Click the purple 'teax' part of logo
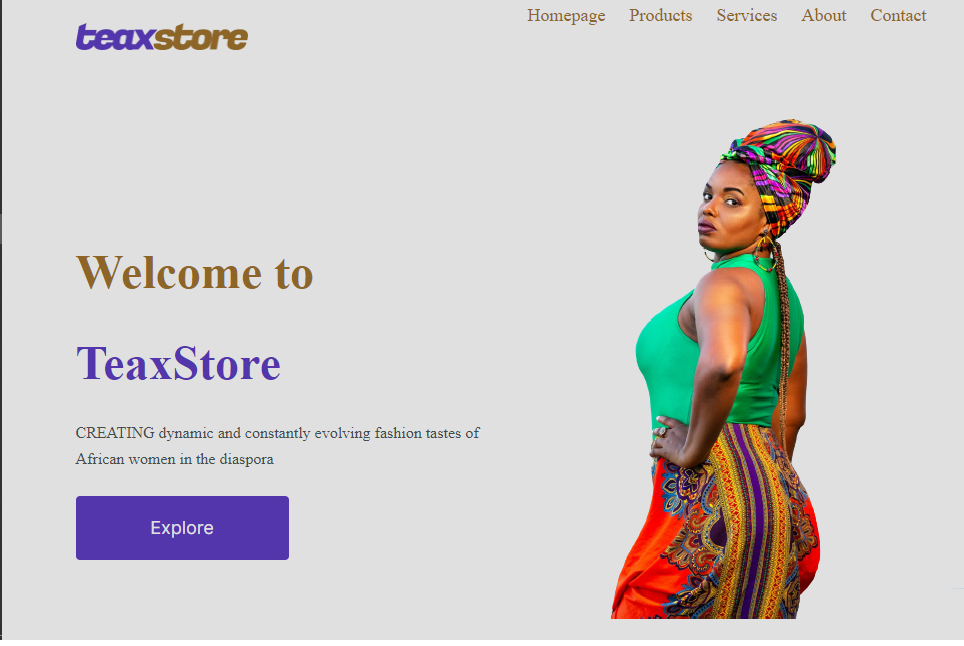 [x=114, y=37]
